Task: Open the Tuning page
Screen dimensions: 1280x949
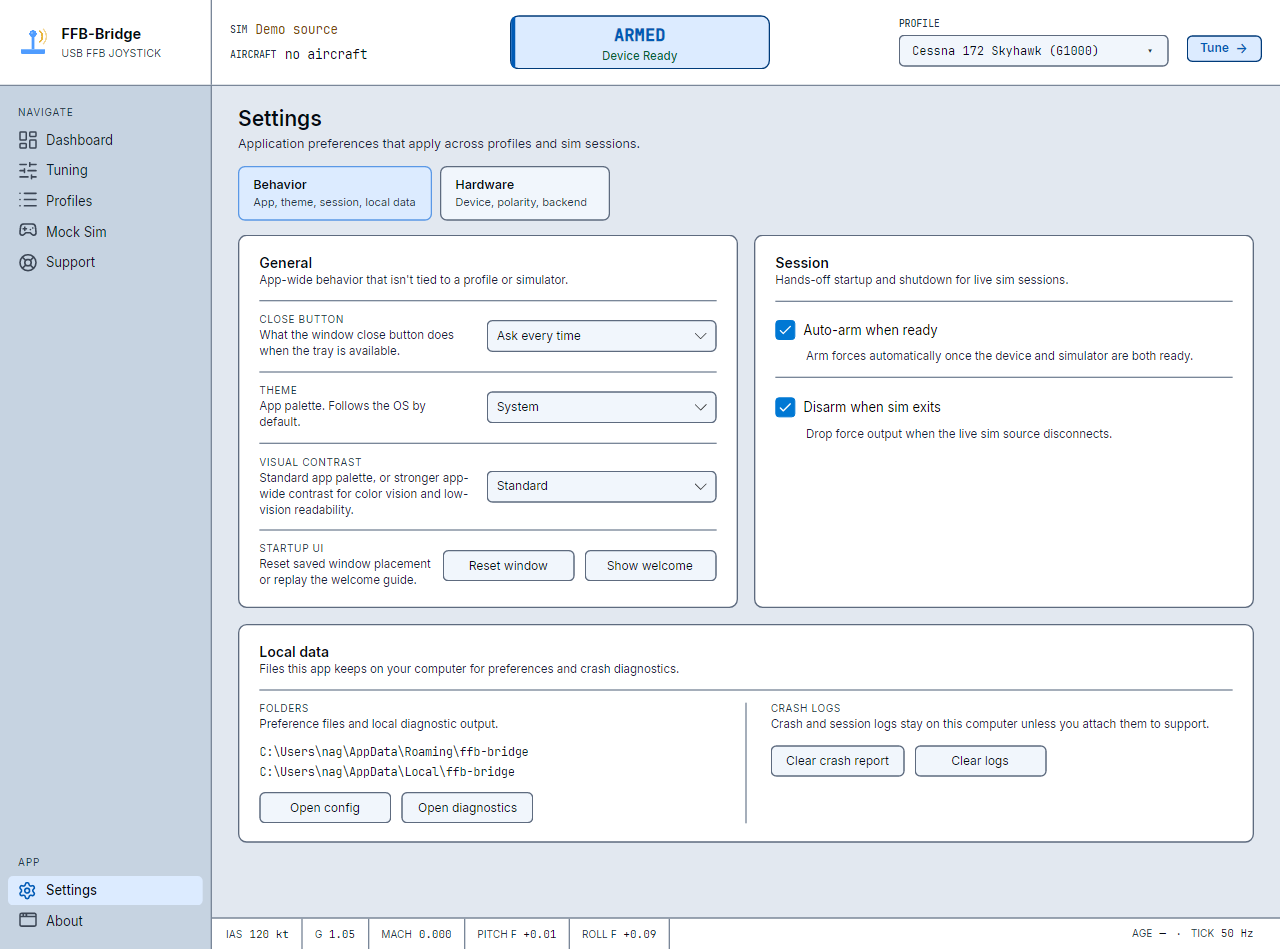Action: [105, 170]
